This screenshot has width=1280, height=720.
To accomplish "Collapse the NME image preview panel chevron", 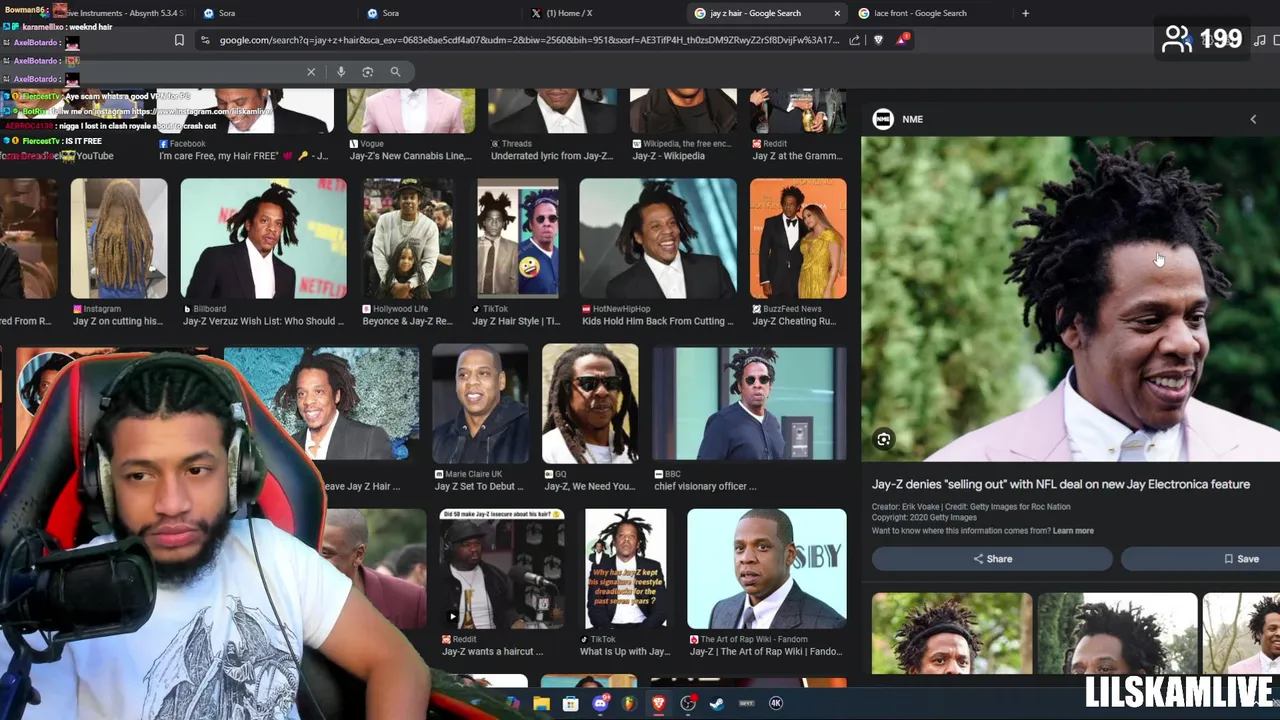I will point(1253,119).
